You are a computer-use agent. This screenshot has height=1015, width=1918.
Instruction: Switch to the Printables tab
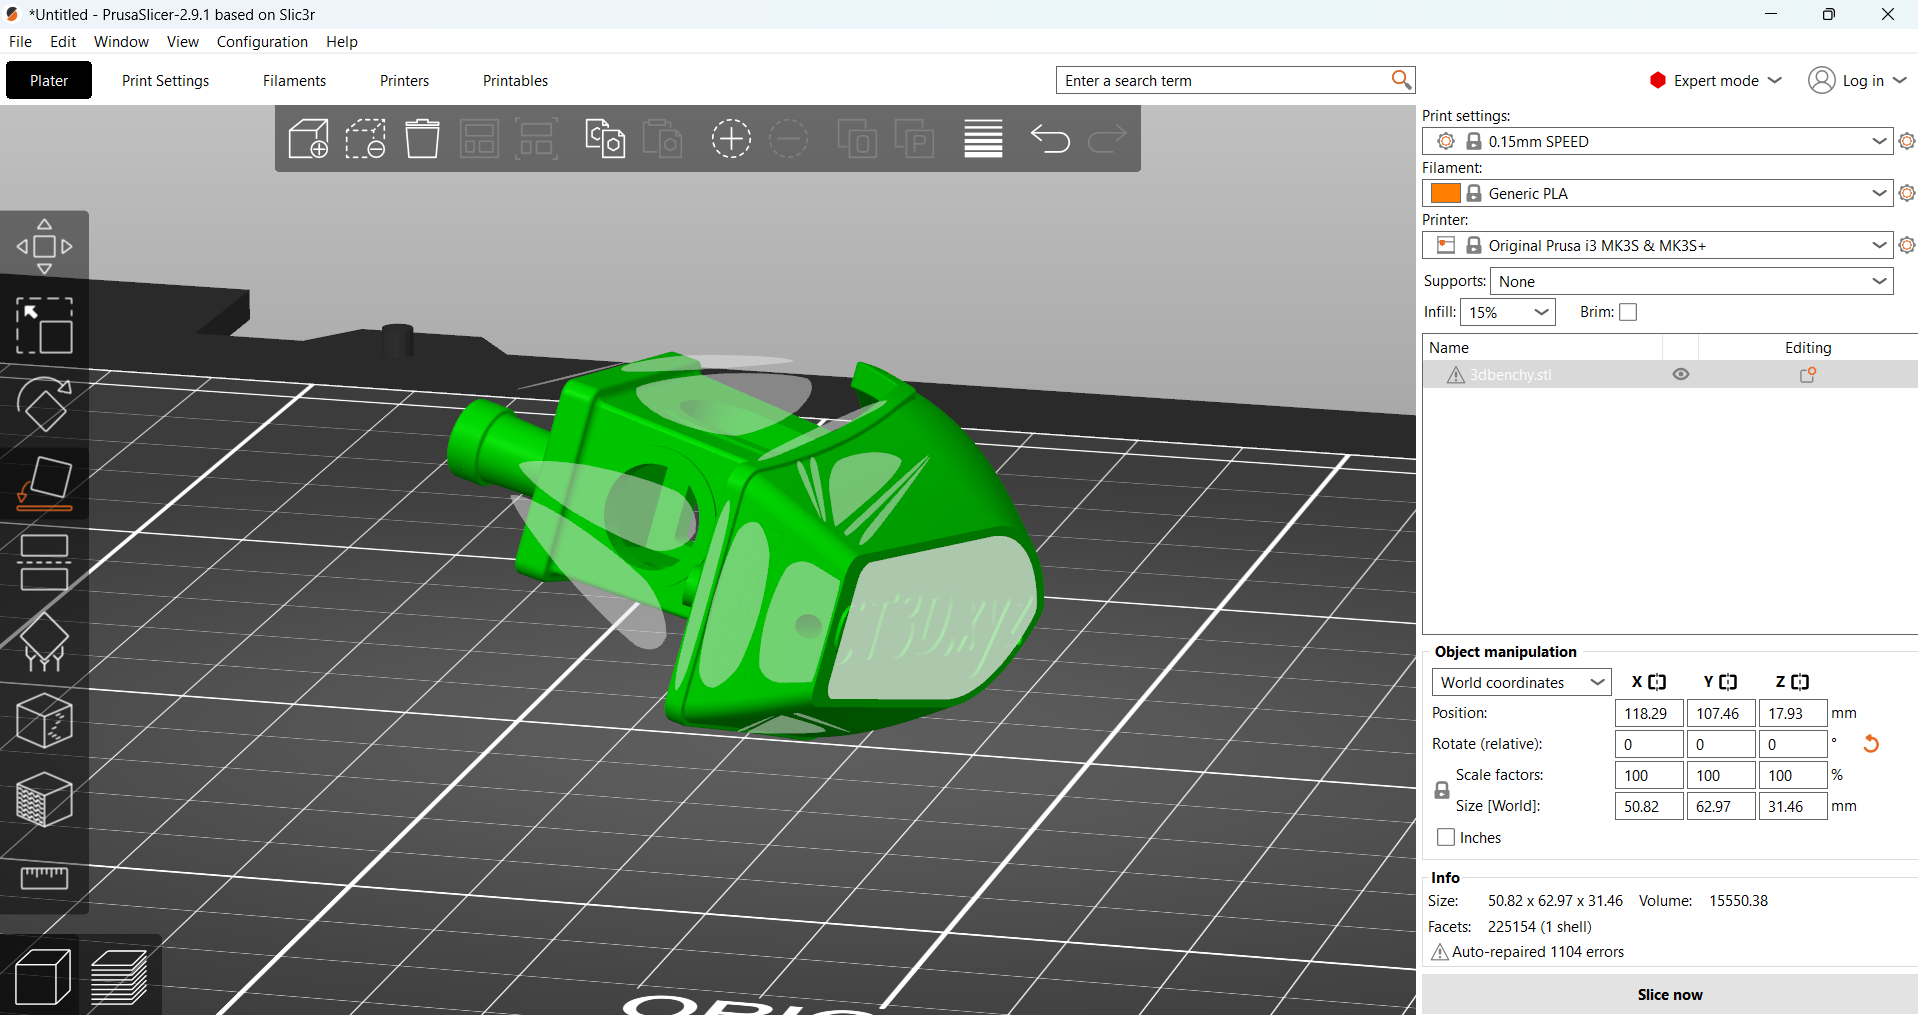click(515, 80)
